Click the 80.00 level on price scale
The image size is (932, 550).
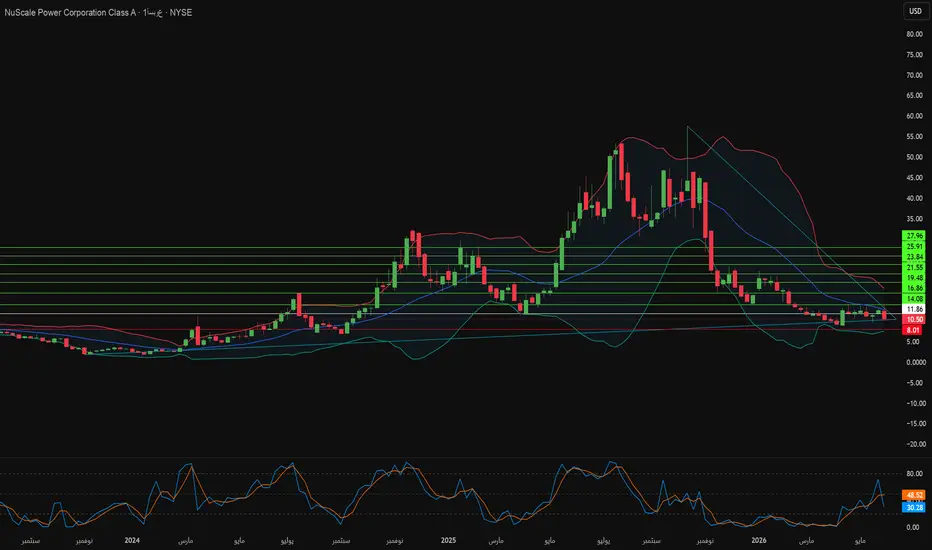pyautogui.click(x=914, y=34)
